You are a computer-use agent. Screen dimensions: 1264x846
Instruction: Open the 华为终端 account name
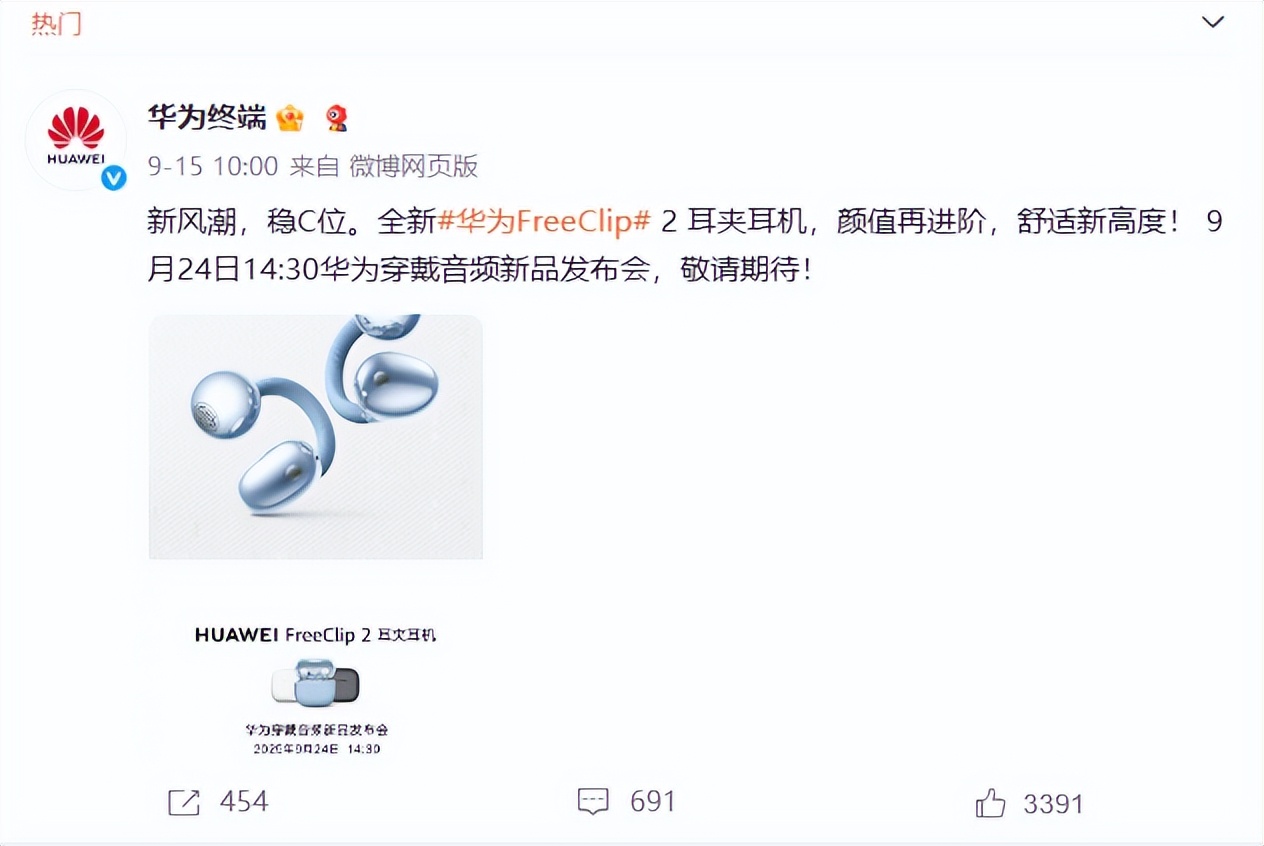[207, 118]
